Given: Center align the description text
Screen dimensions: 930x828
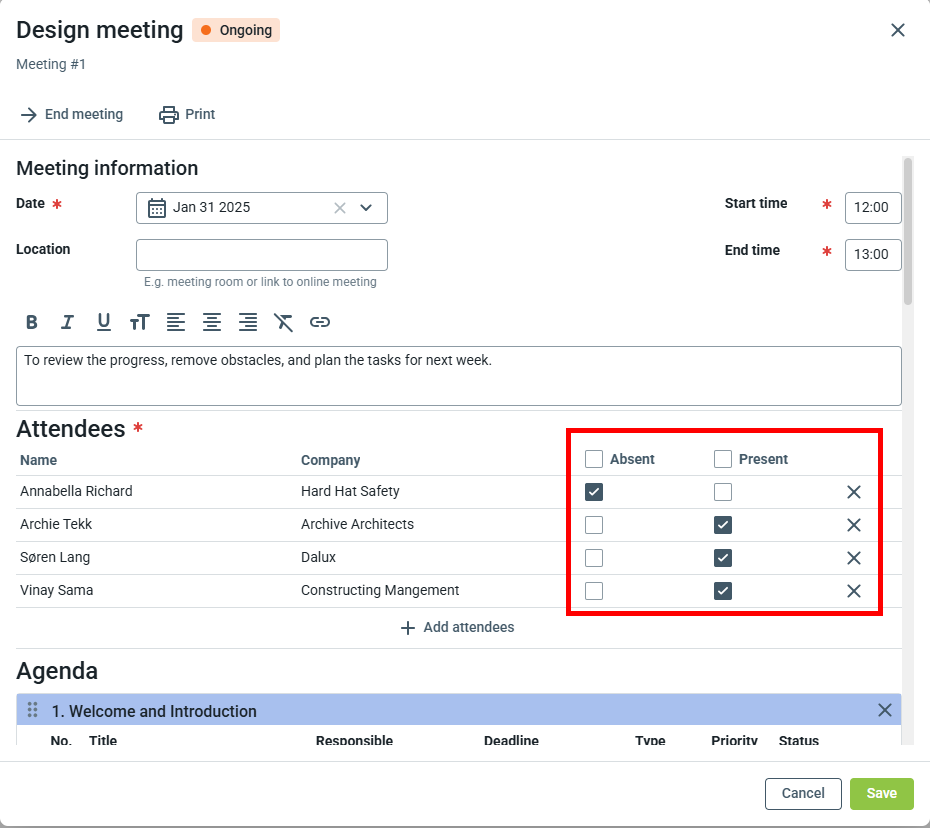Looking at the screenshot, I should pyautogui.click(x=212, y=322).
